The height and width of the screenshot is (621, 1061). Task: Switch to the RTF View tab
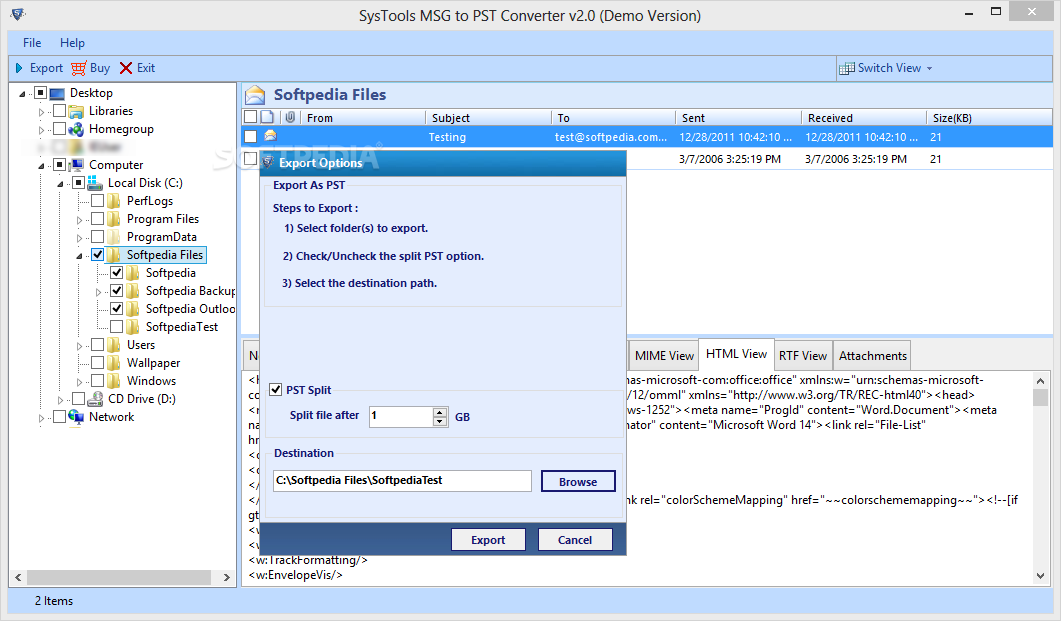pos(803,356)
